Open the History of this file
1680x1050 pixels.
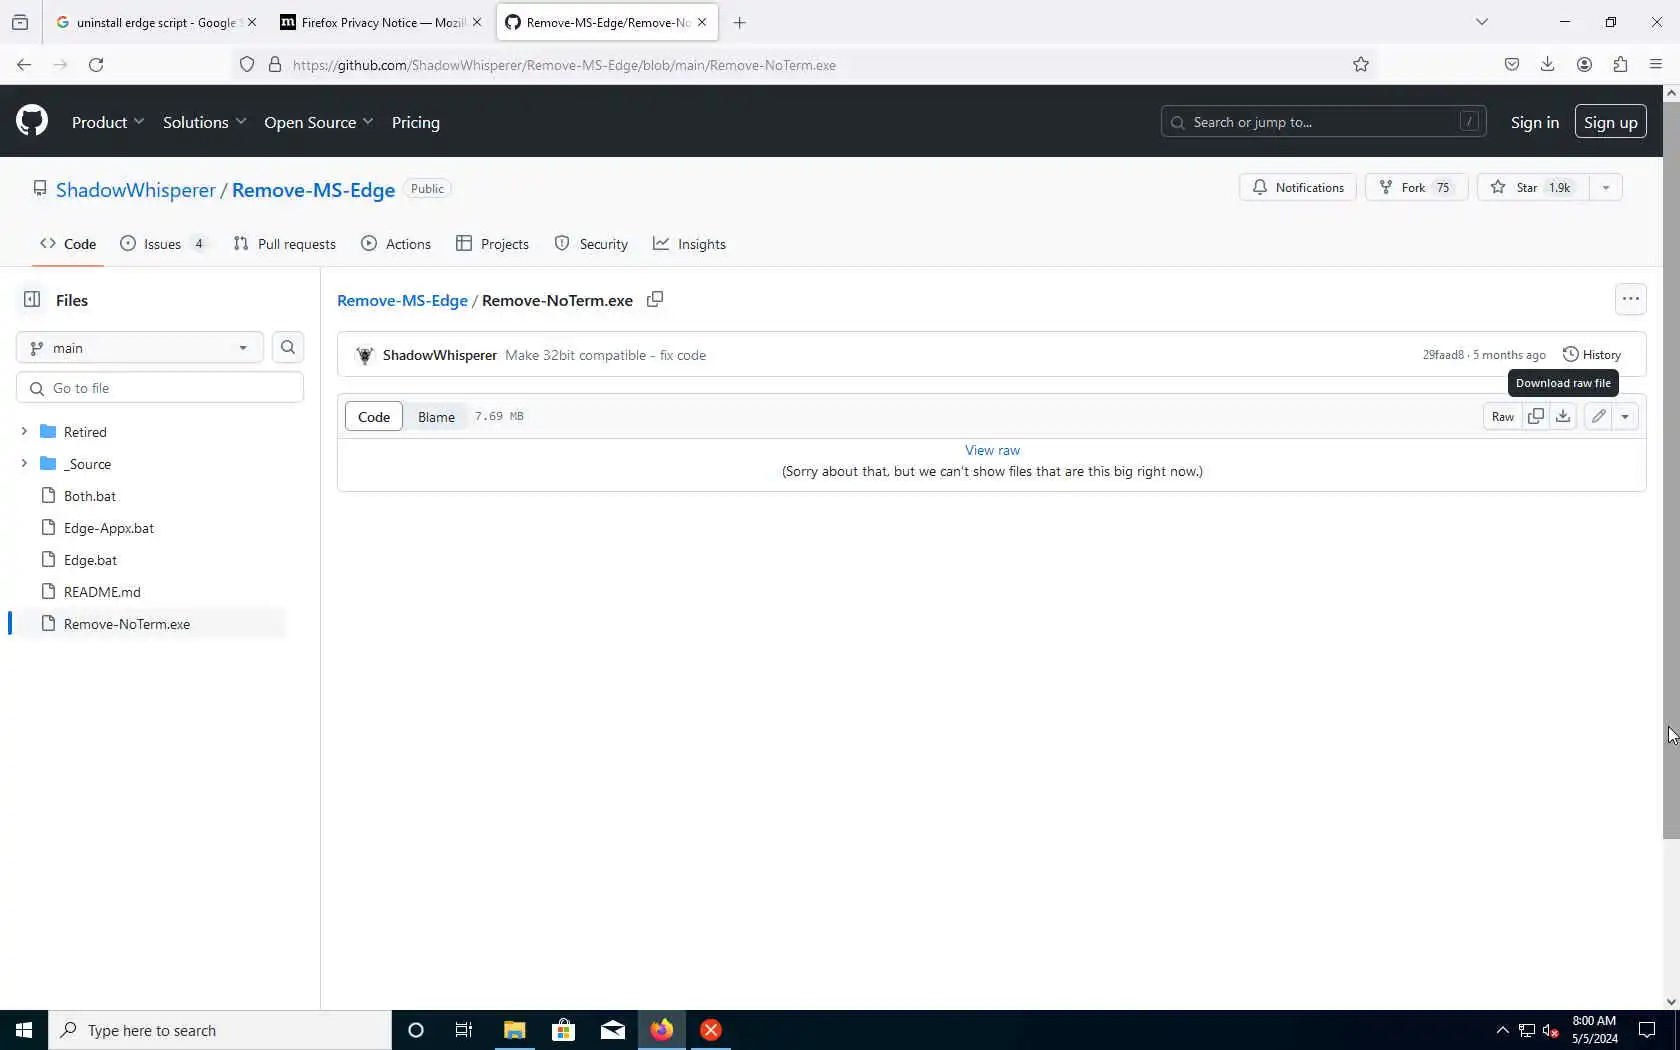pyautogui.click(x=1592, y=354)
